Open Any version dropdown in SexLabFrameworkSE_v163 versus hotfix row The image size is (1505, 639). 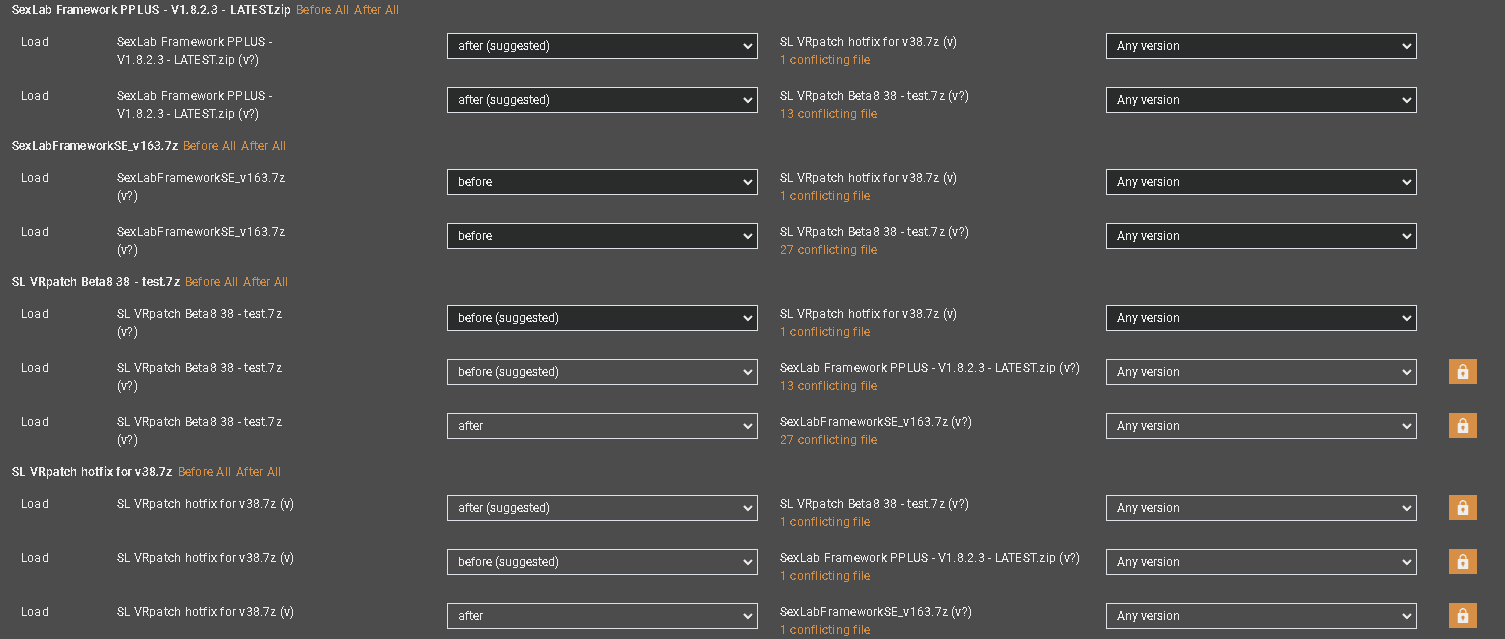[1261, 182]
